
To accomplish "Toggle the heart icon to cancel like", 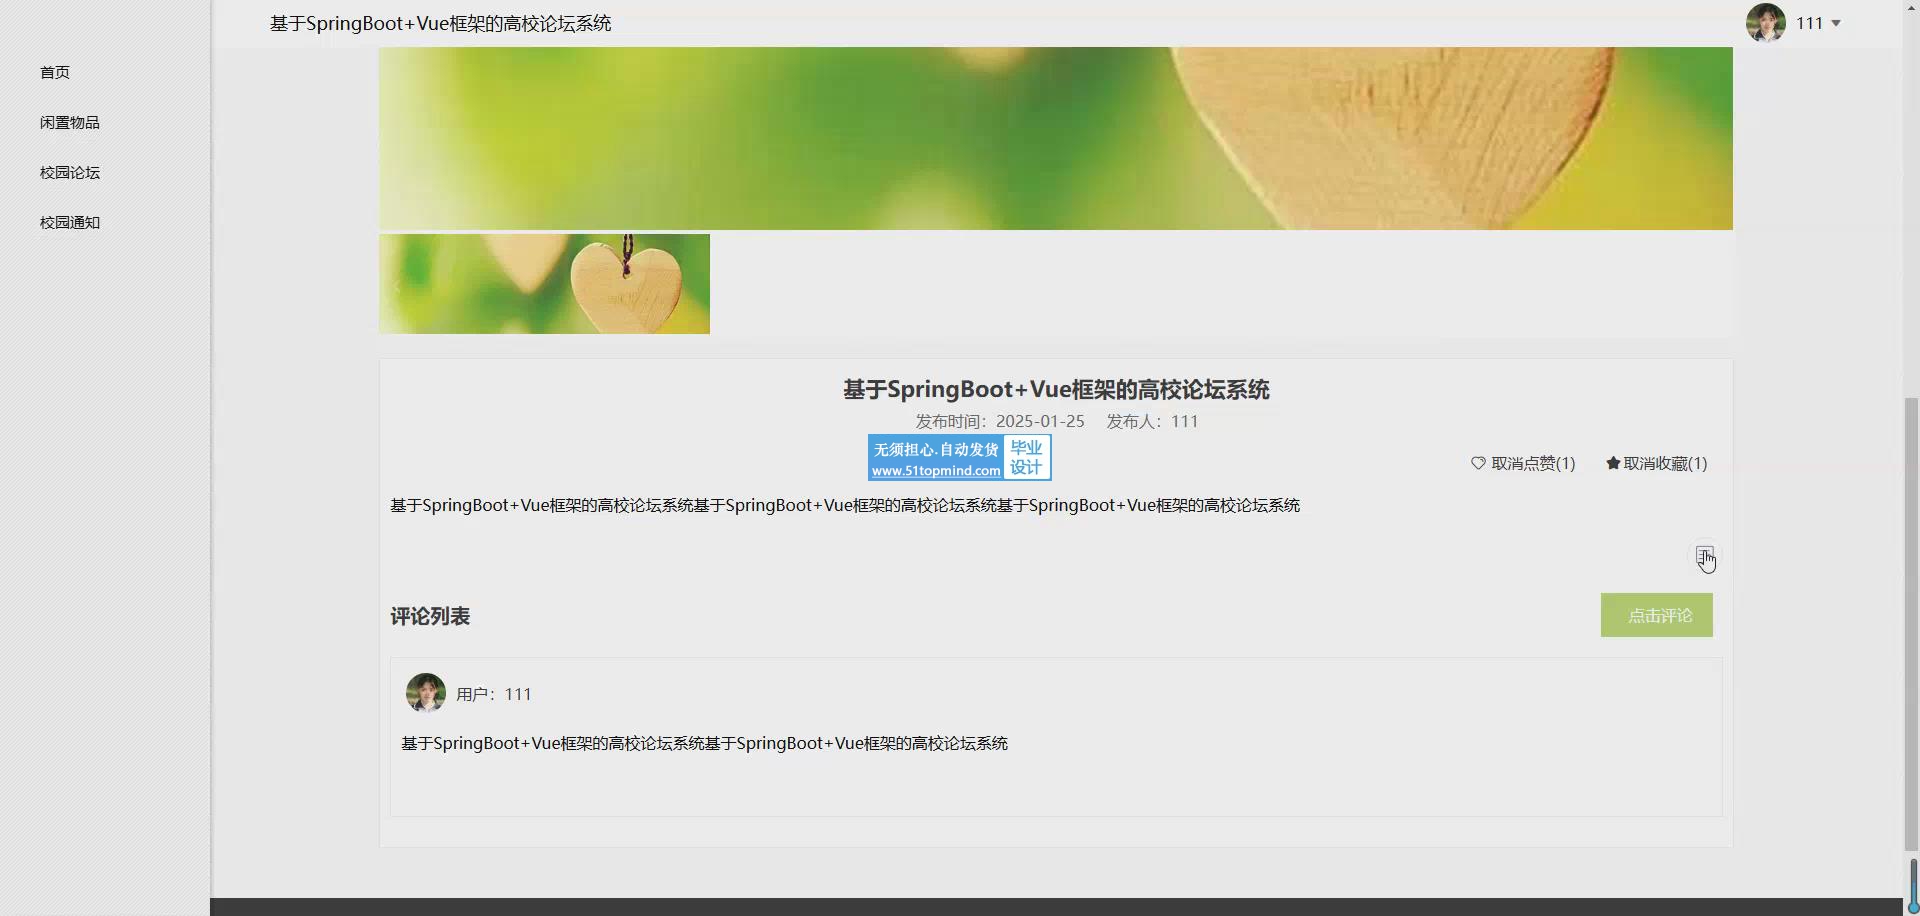I will click(x=1478, y=463).
